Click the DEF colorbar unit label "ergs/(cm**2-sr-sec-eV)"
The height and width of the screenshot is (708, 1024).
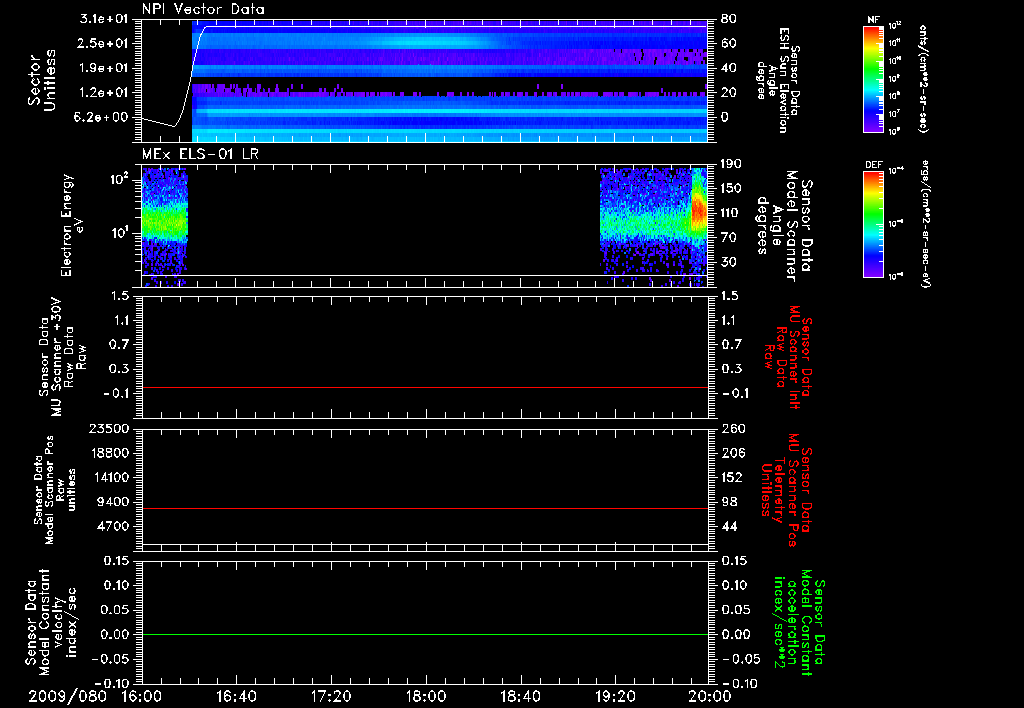click(925, 224)
